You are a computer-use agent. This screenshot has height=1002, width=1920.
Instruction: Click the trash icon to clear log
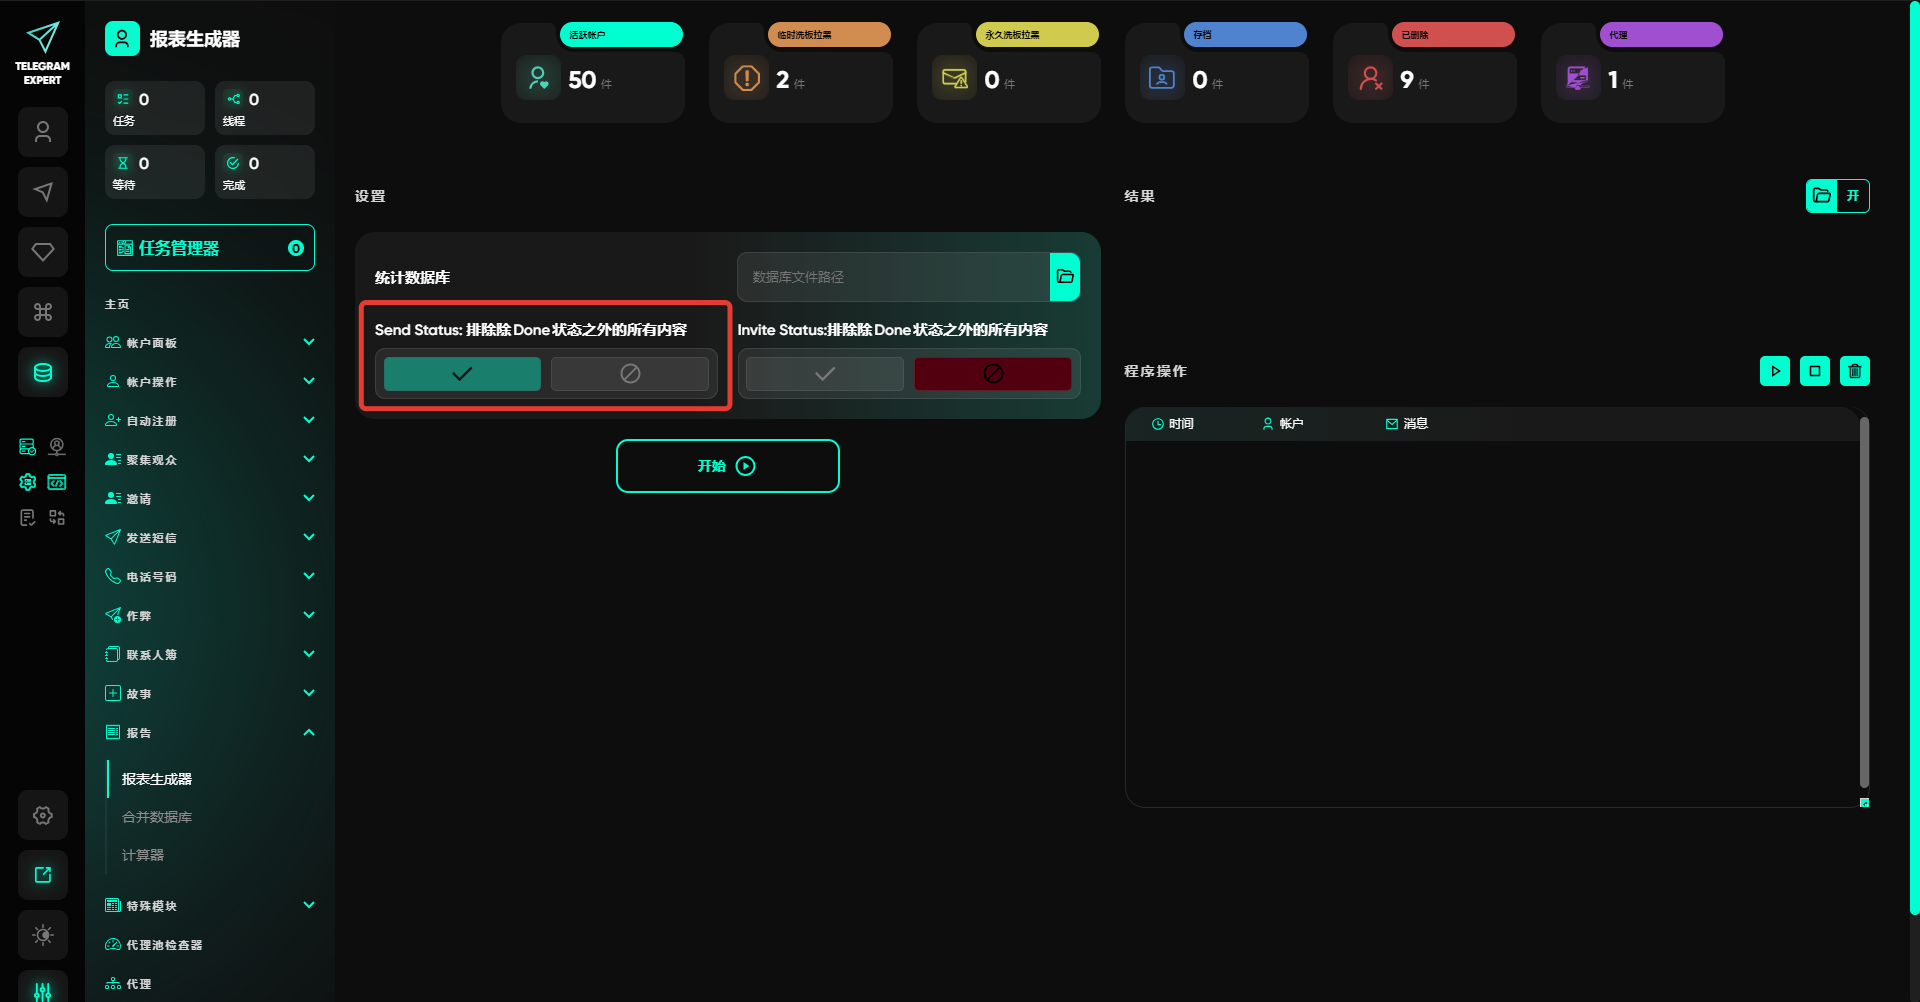click(1854, 371)
